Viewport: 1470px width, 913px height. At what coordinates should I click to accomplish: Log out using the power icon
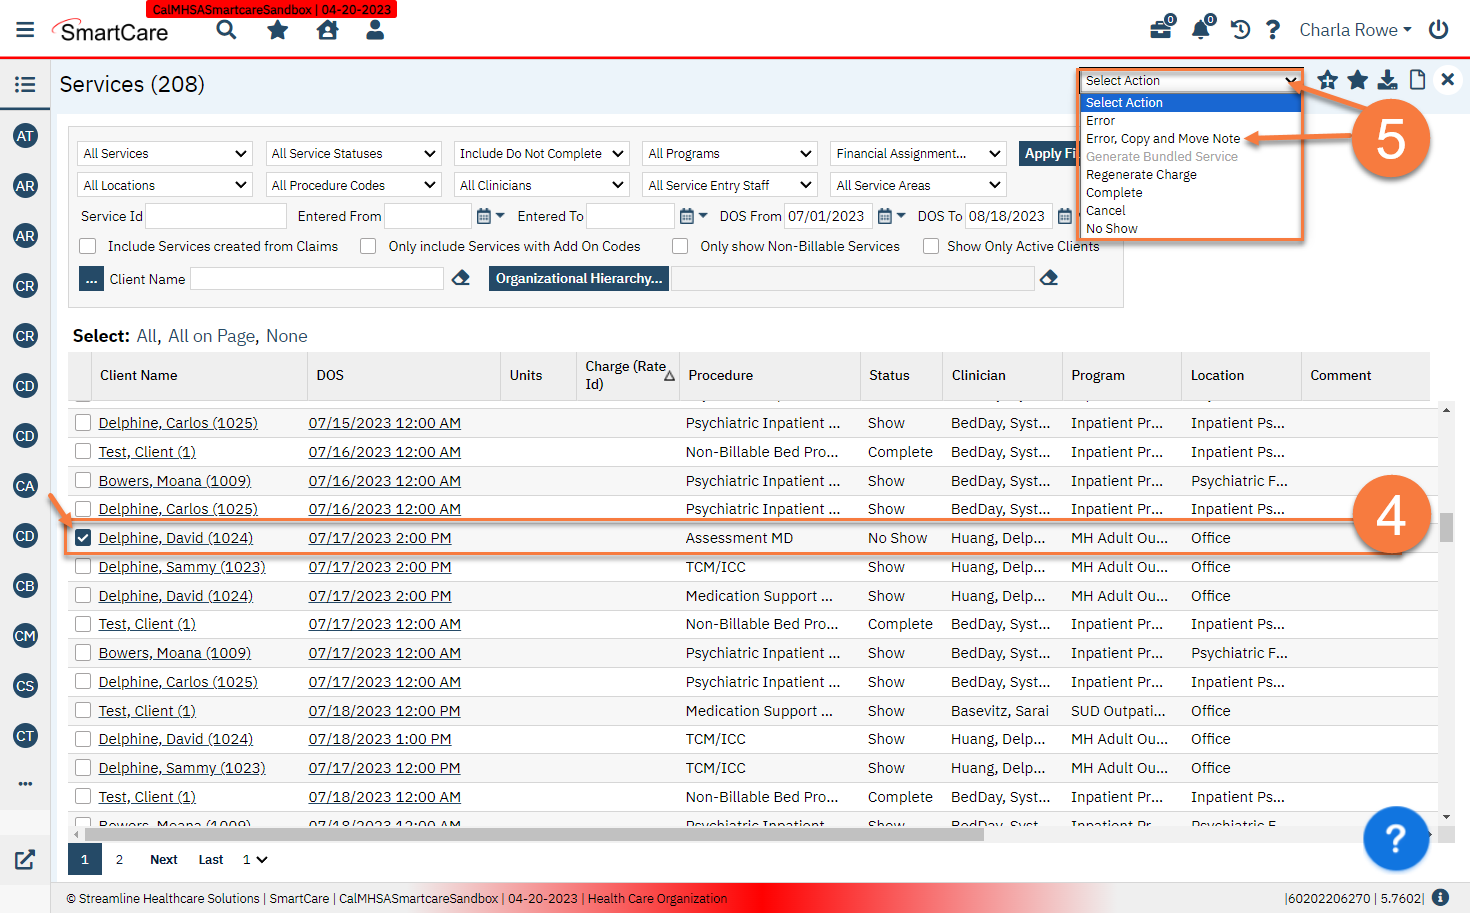click(1438, 30)
